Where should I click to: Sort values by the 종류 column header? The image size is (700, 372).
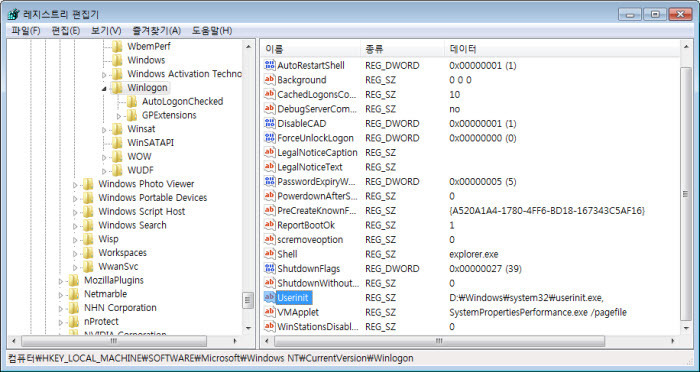pyautogui.click(x=402, y=49)
